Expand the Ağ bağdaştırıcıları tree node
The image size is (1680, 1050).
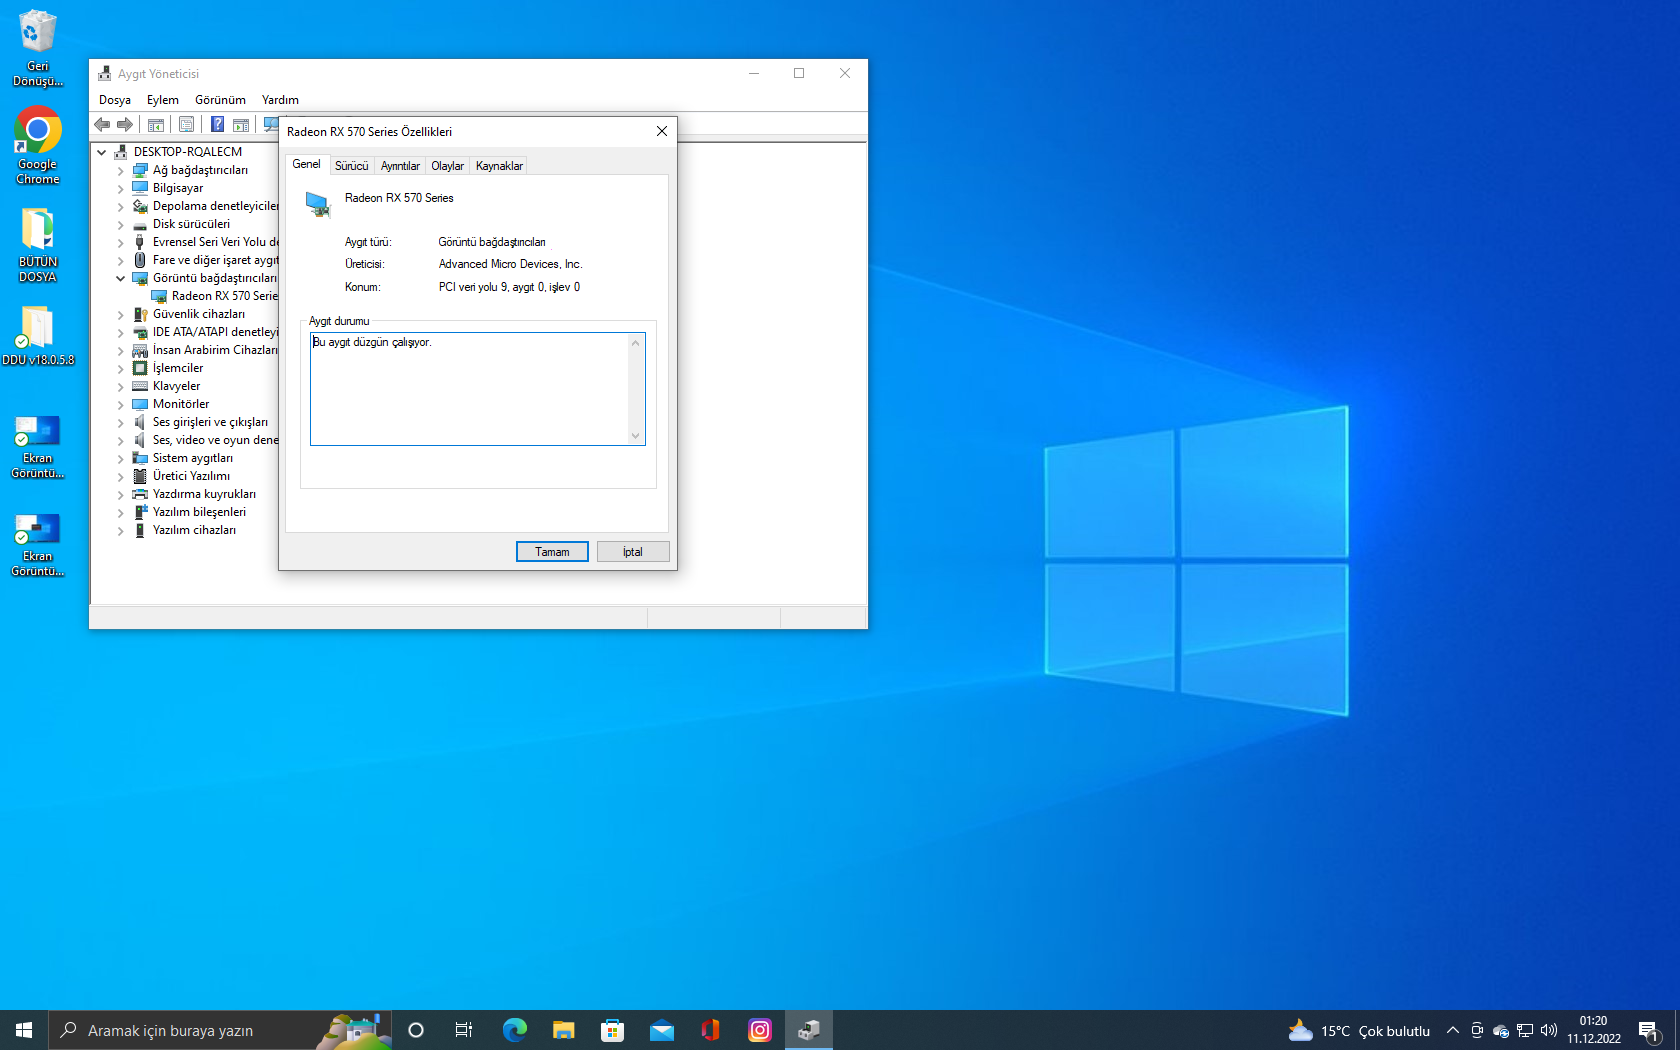(121, 171)
